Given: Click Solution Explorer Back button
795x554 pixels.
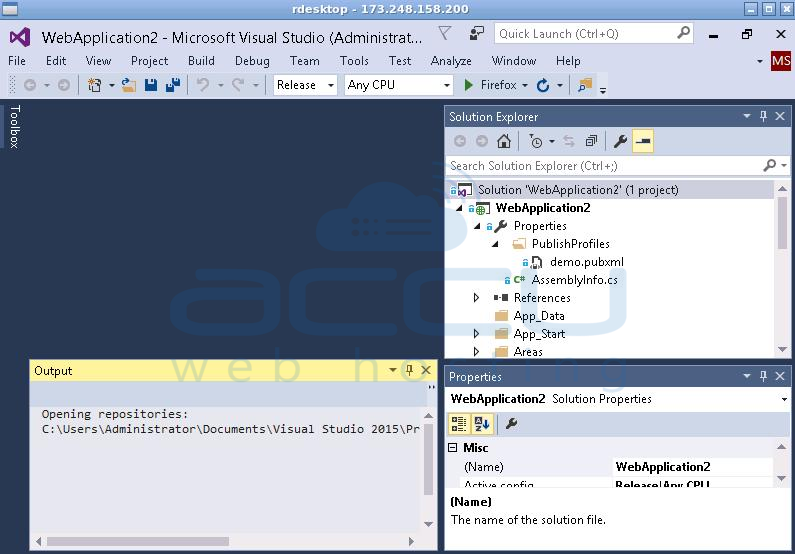Looking at the screenshot, I should tap(459, 141).
